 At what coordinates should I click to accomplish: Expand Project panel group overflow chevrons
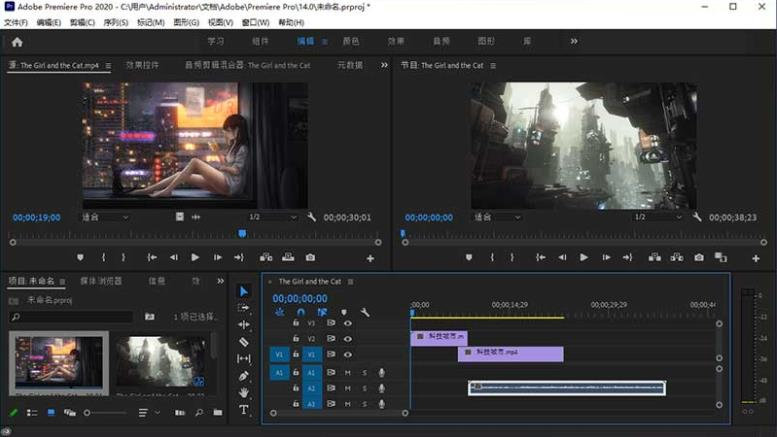[221, 281]
